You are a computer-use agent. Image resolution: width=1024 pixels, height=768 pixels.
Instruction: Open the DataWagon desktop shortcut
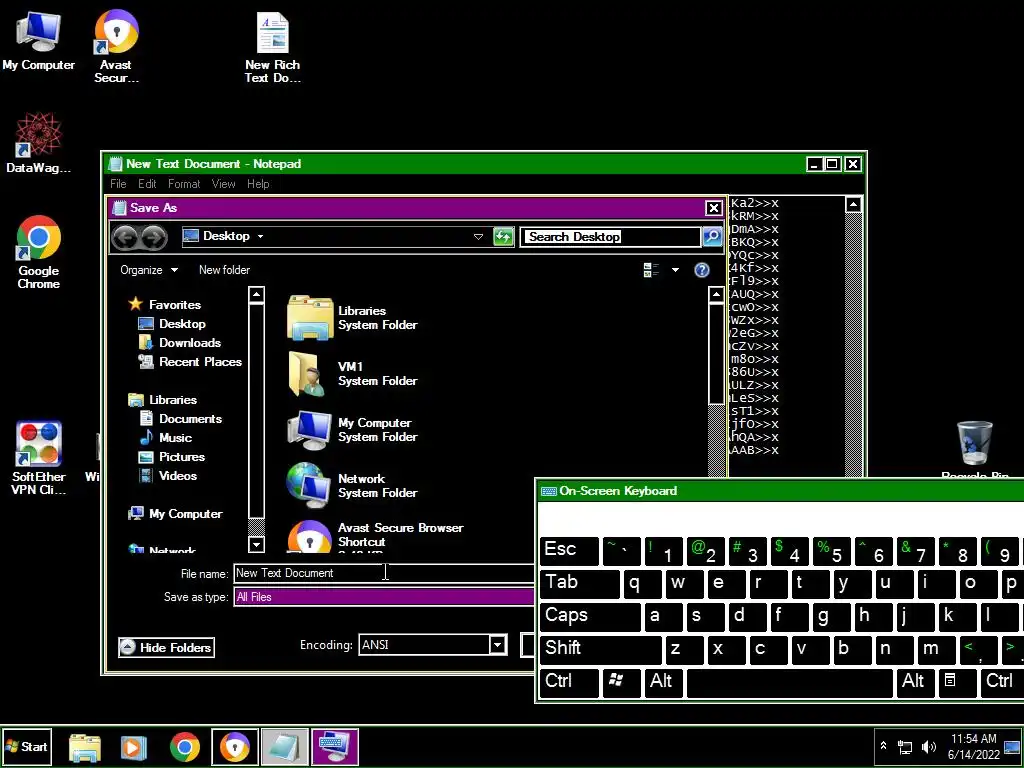point(38,143)
